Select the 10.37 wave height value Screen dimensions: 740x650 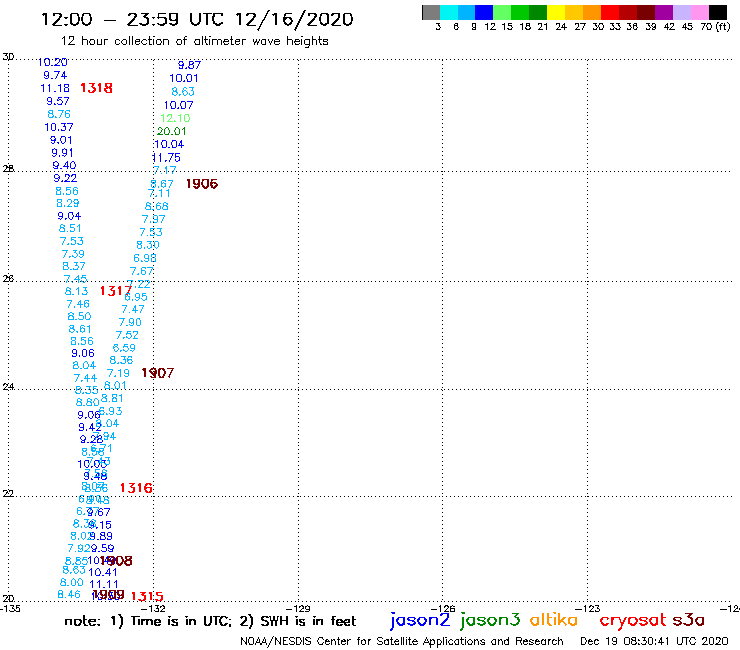(59, 127)
